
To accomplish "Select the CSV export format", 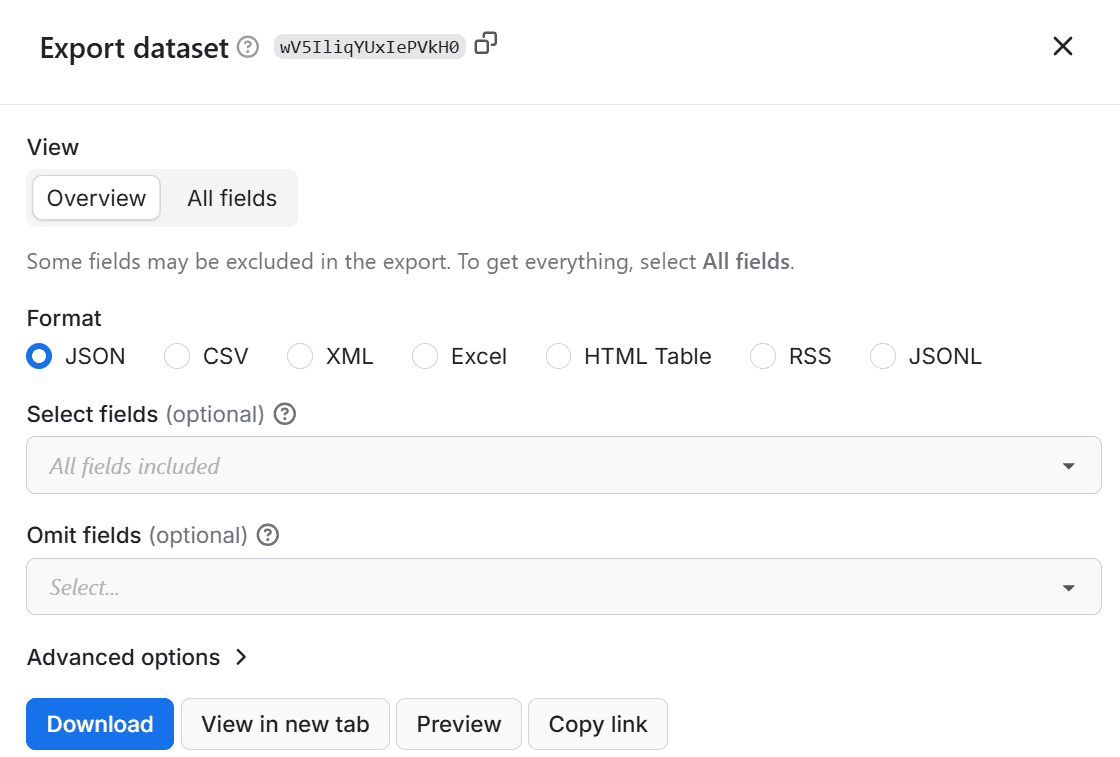I will 176,356.
